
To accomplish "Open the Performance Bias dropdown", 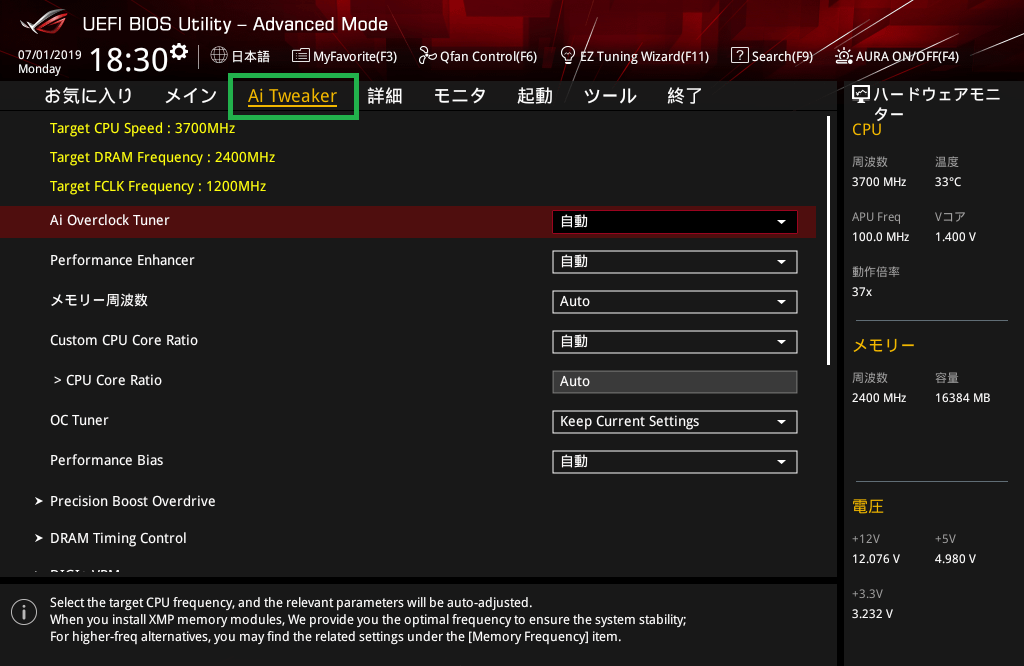I will pyautogui.click(x=675, y=462).
